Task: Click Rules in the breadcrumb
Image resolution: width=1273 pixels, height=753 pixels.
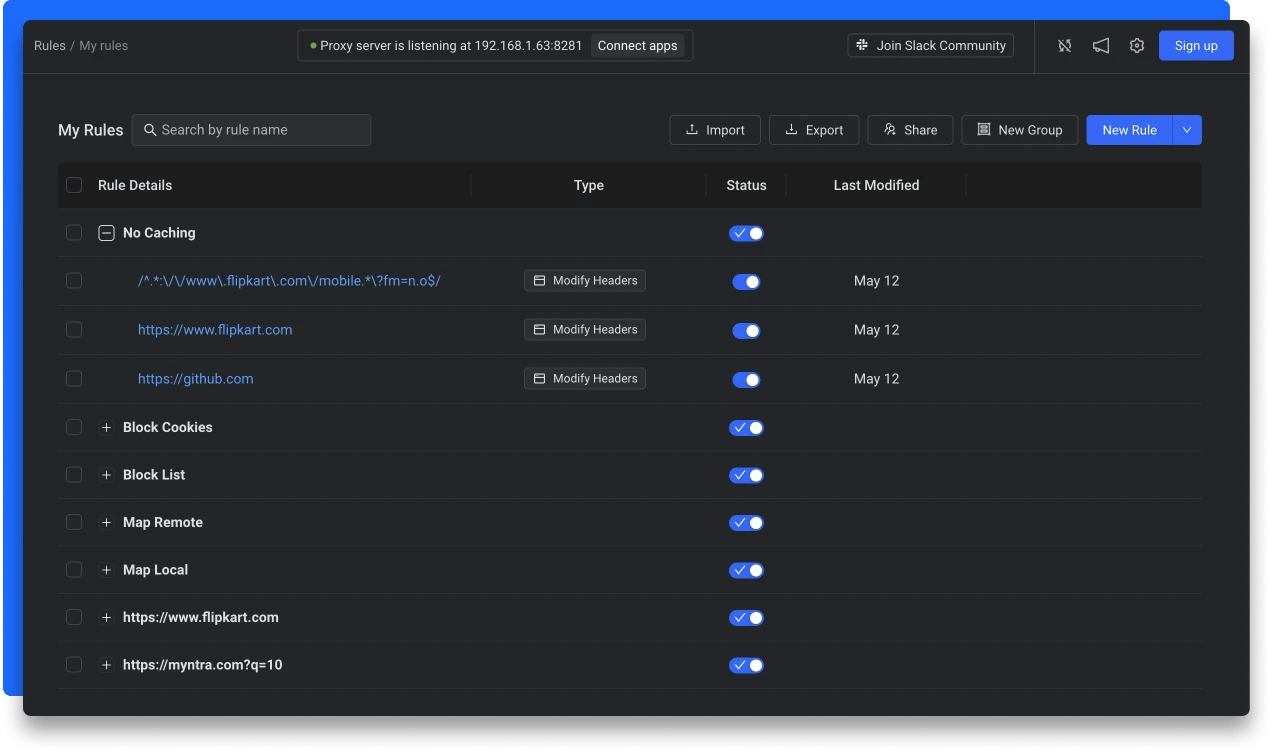Action: point(50,46)
